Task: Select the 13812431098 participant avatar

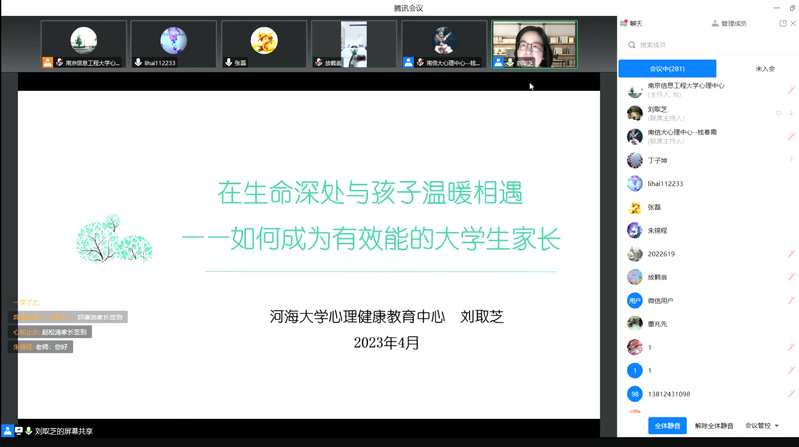Action: 634,394
